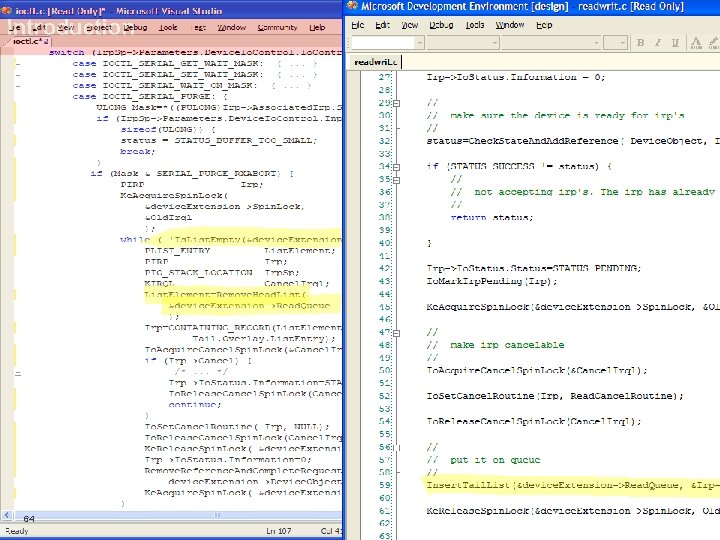Click the app icon in Microsoft Development Environment title bar
The height and width of the screenshot is (540, 720).
click(352, 6)
